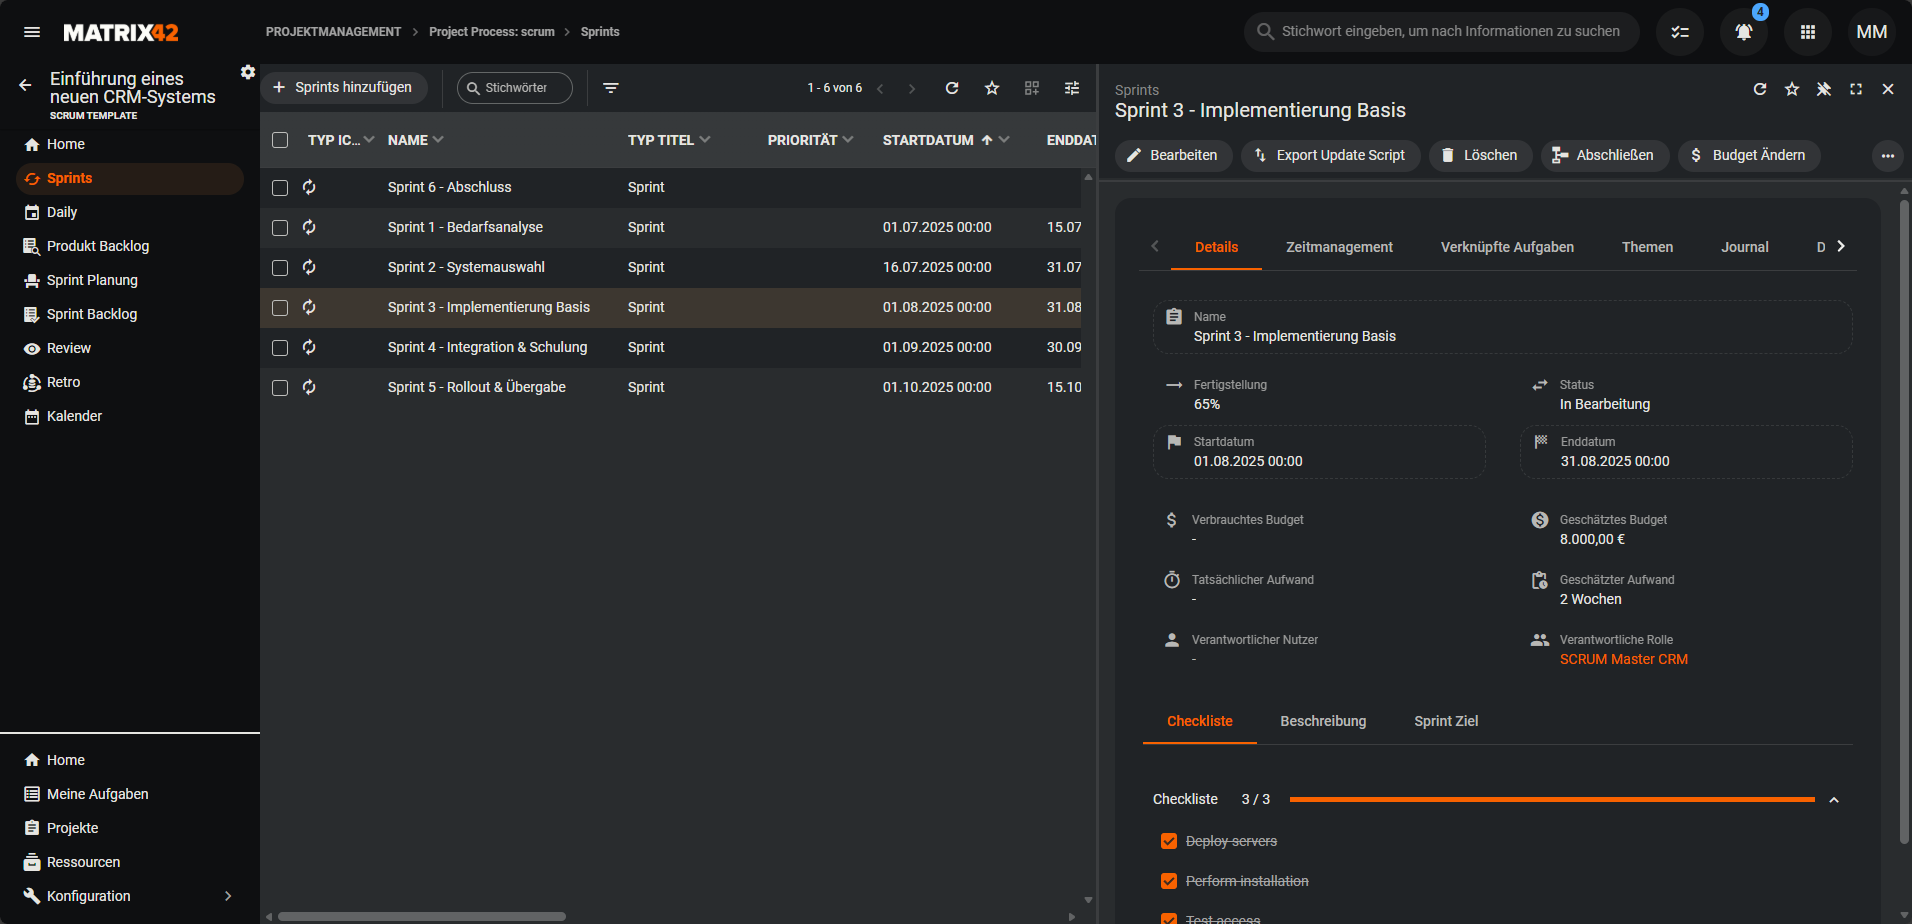Click the Sprints hinzufügen button
1912x924 pixels.
tap(343, 88)
